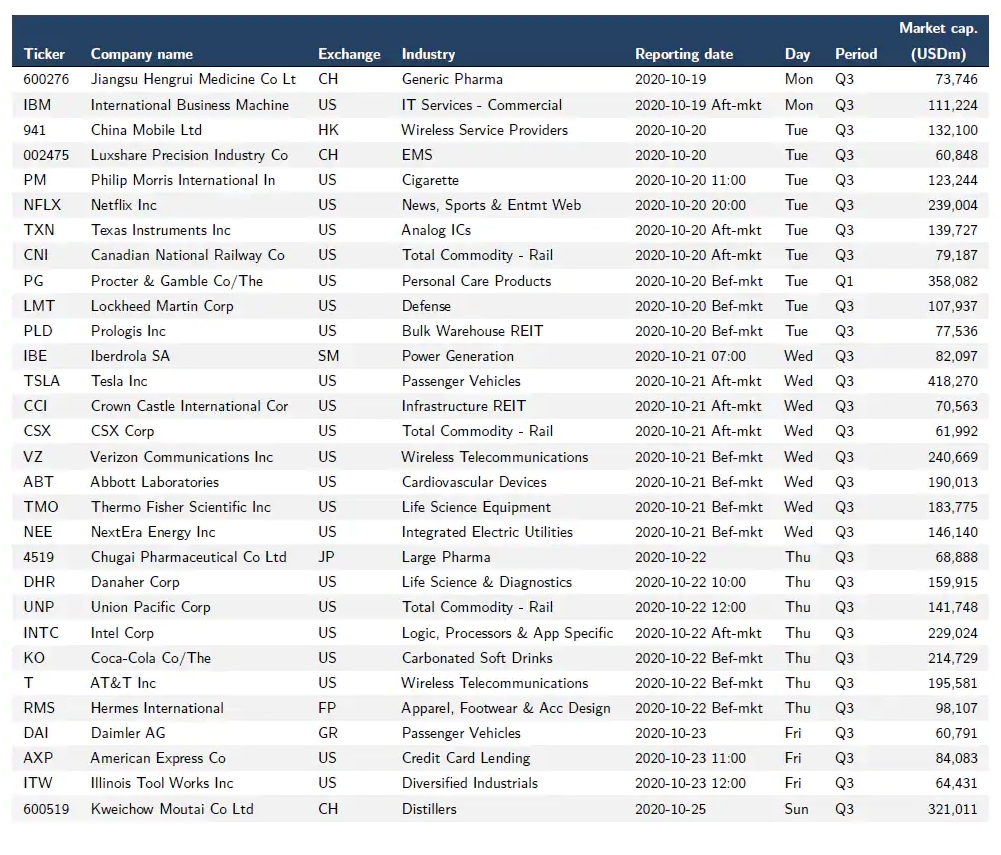The width and height of the screenshot is (1001, 855).
Task: Select Thermo Fisher Scientific Inc cell
Action: 181,507
